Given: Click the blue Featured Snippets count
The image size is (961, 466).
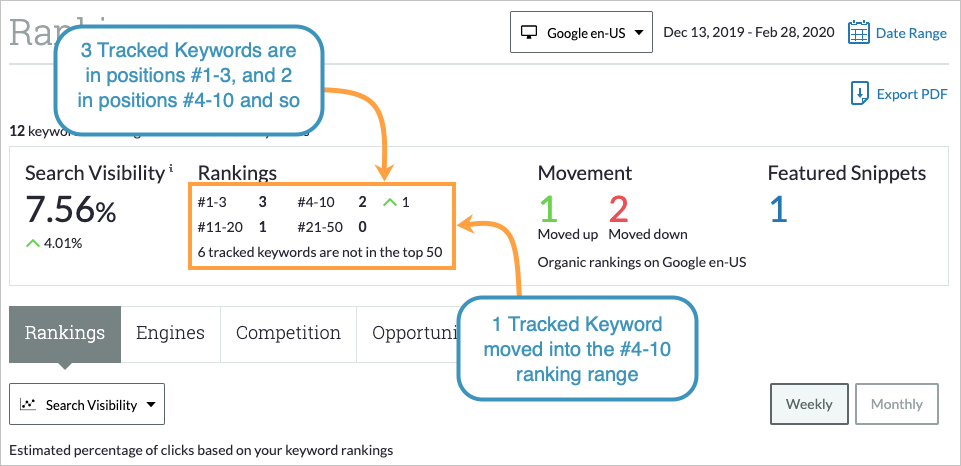Looking at the screenshot, I should click(778, 209).
